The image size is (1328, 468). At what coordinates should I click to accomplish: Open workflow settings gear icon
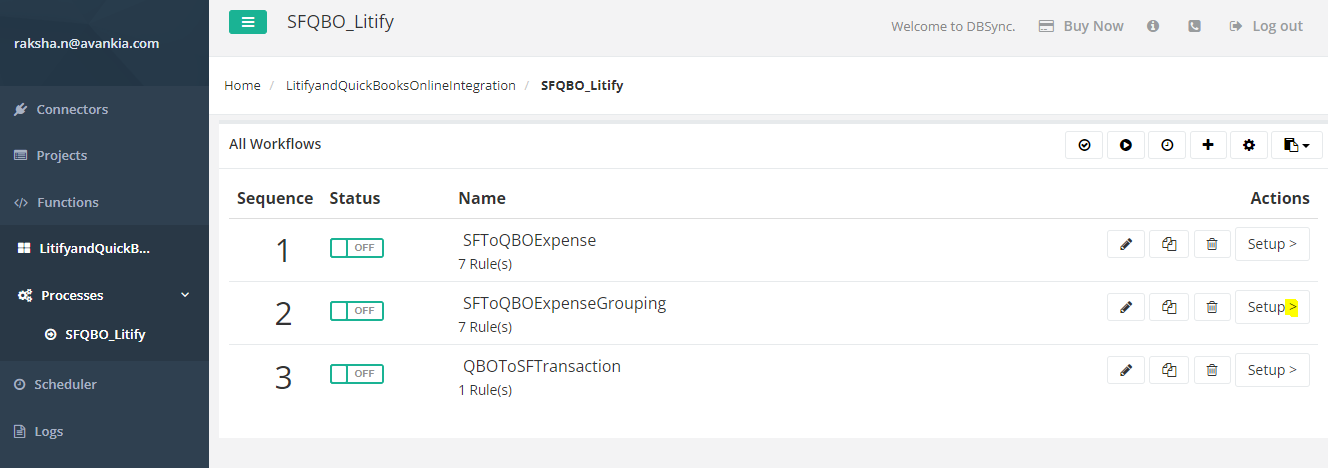click(x=1248, y=145)
